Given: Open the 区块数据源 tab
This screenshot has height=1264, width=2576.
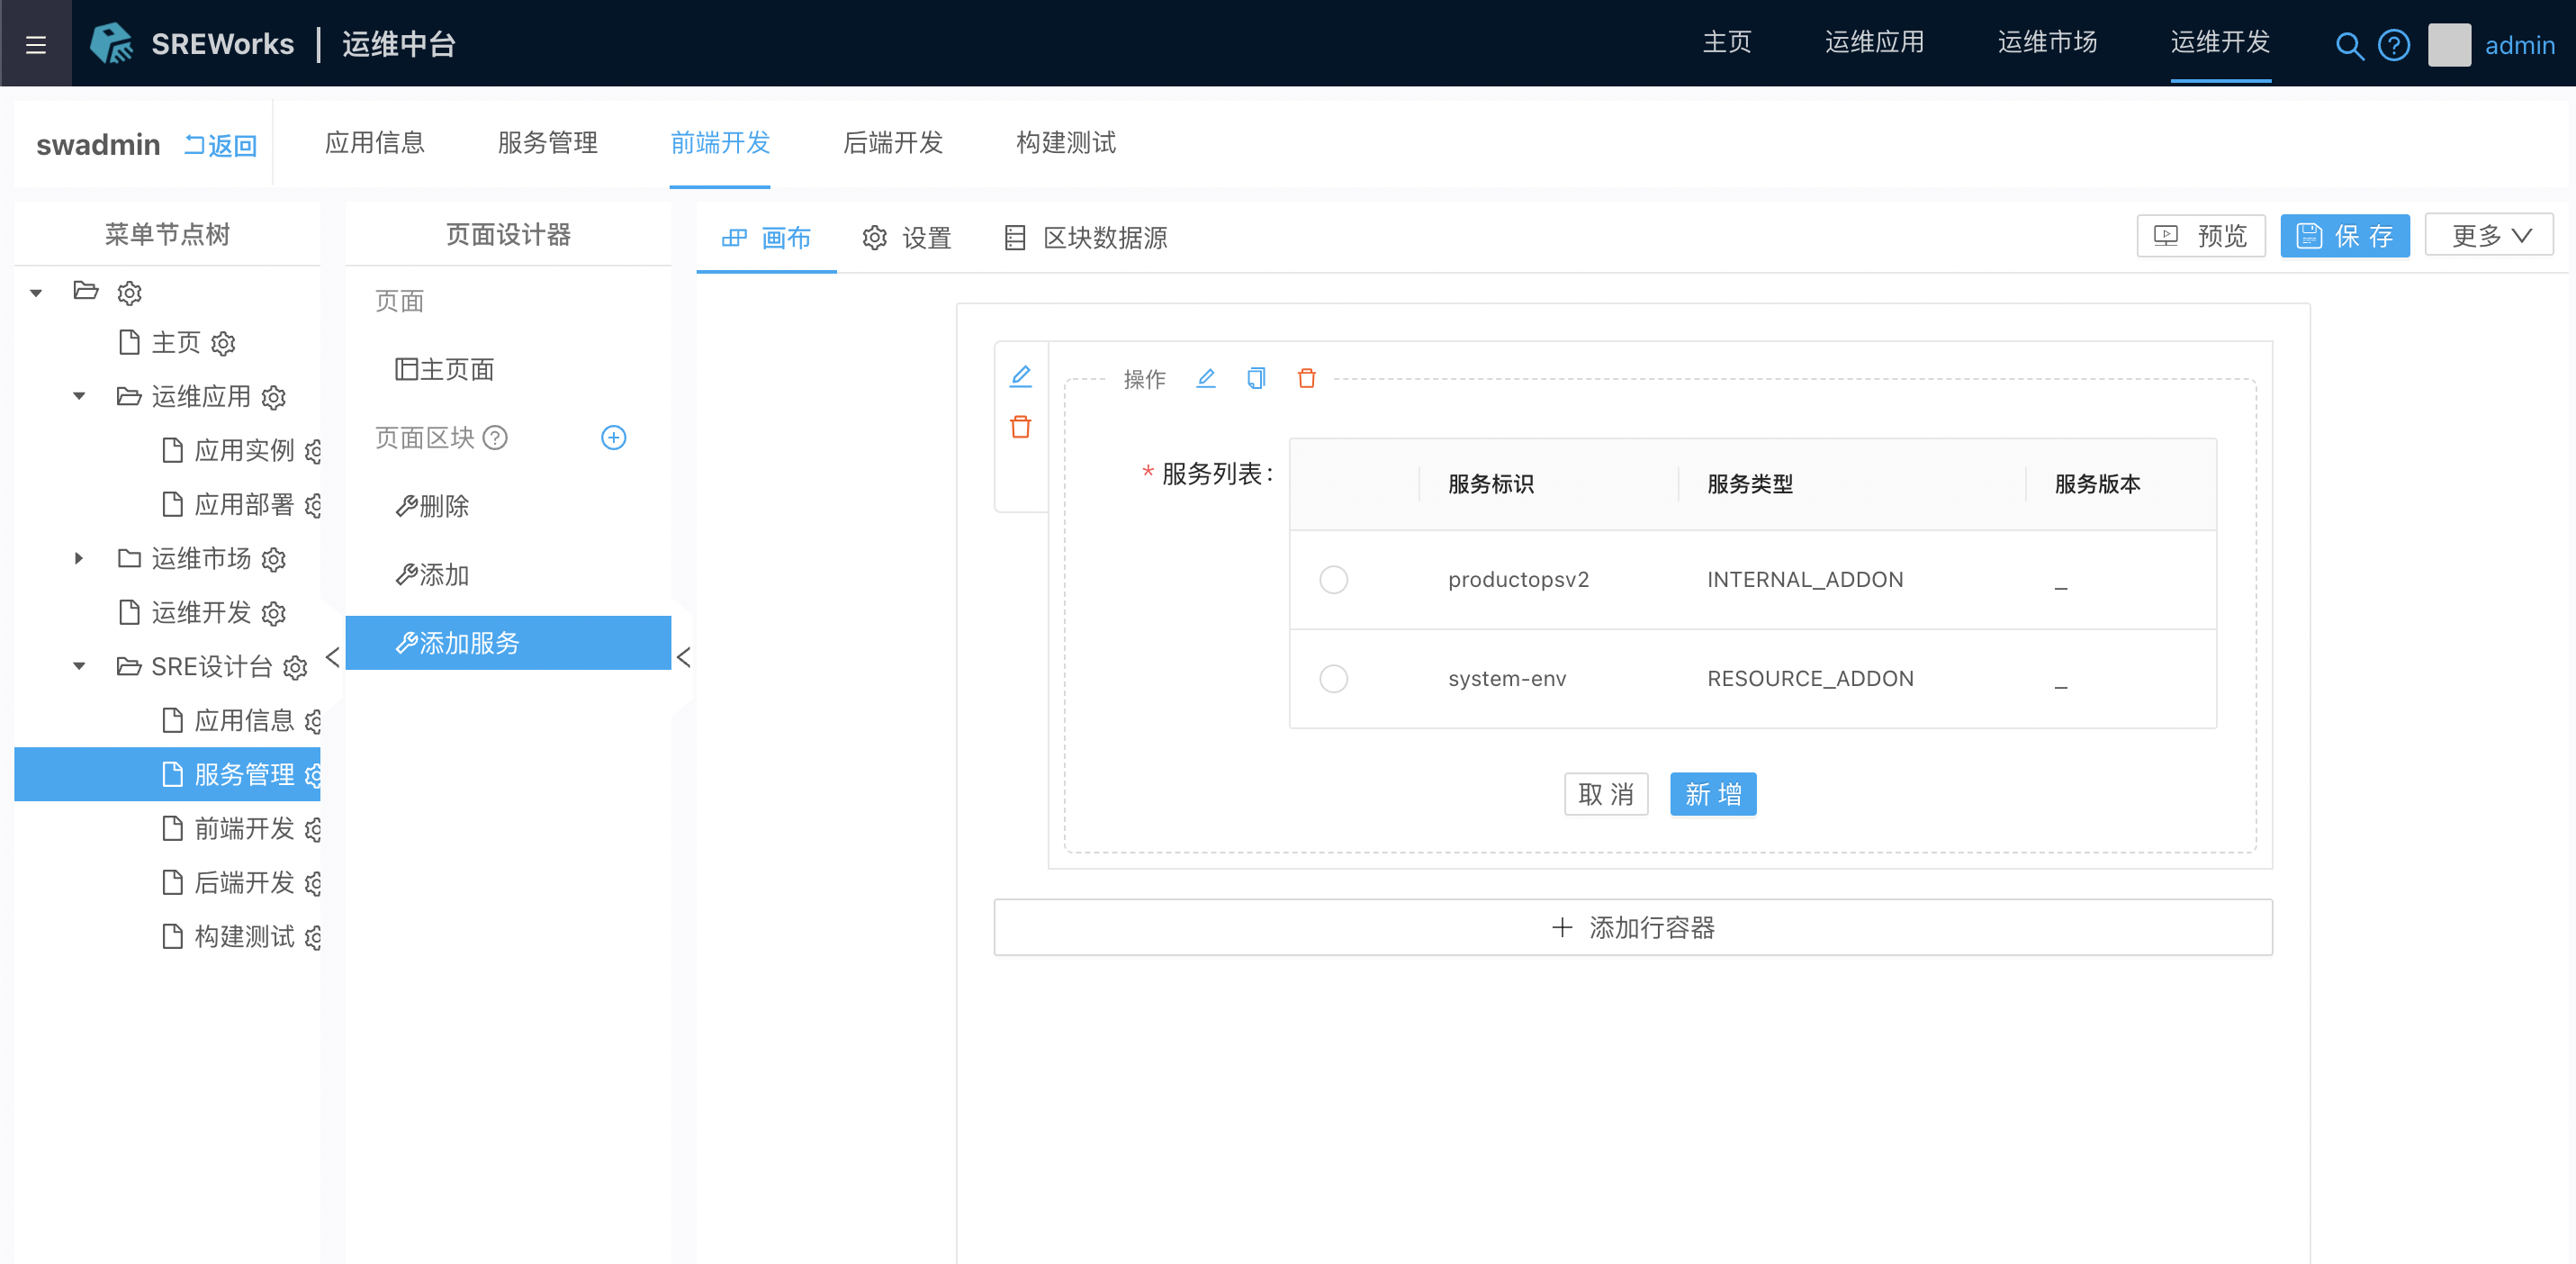Looking at the screenshot, I should pos(1086,237).
